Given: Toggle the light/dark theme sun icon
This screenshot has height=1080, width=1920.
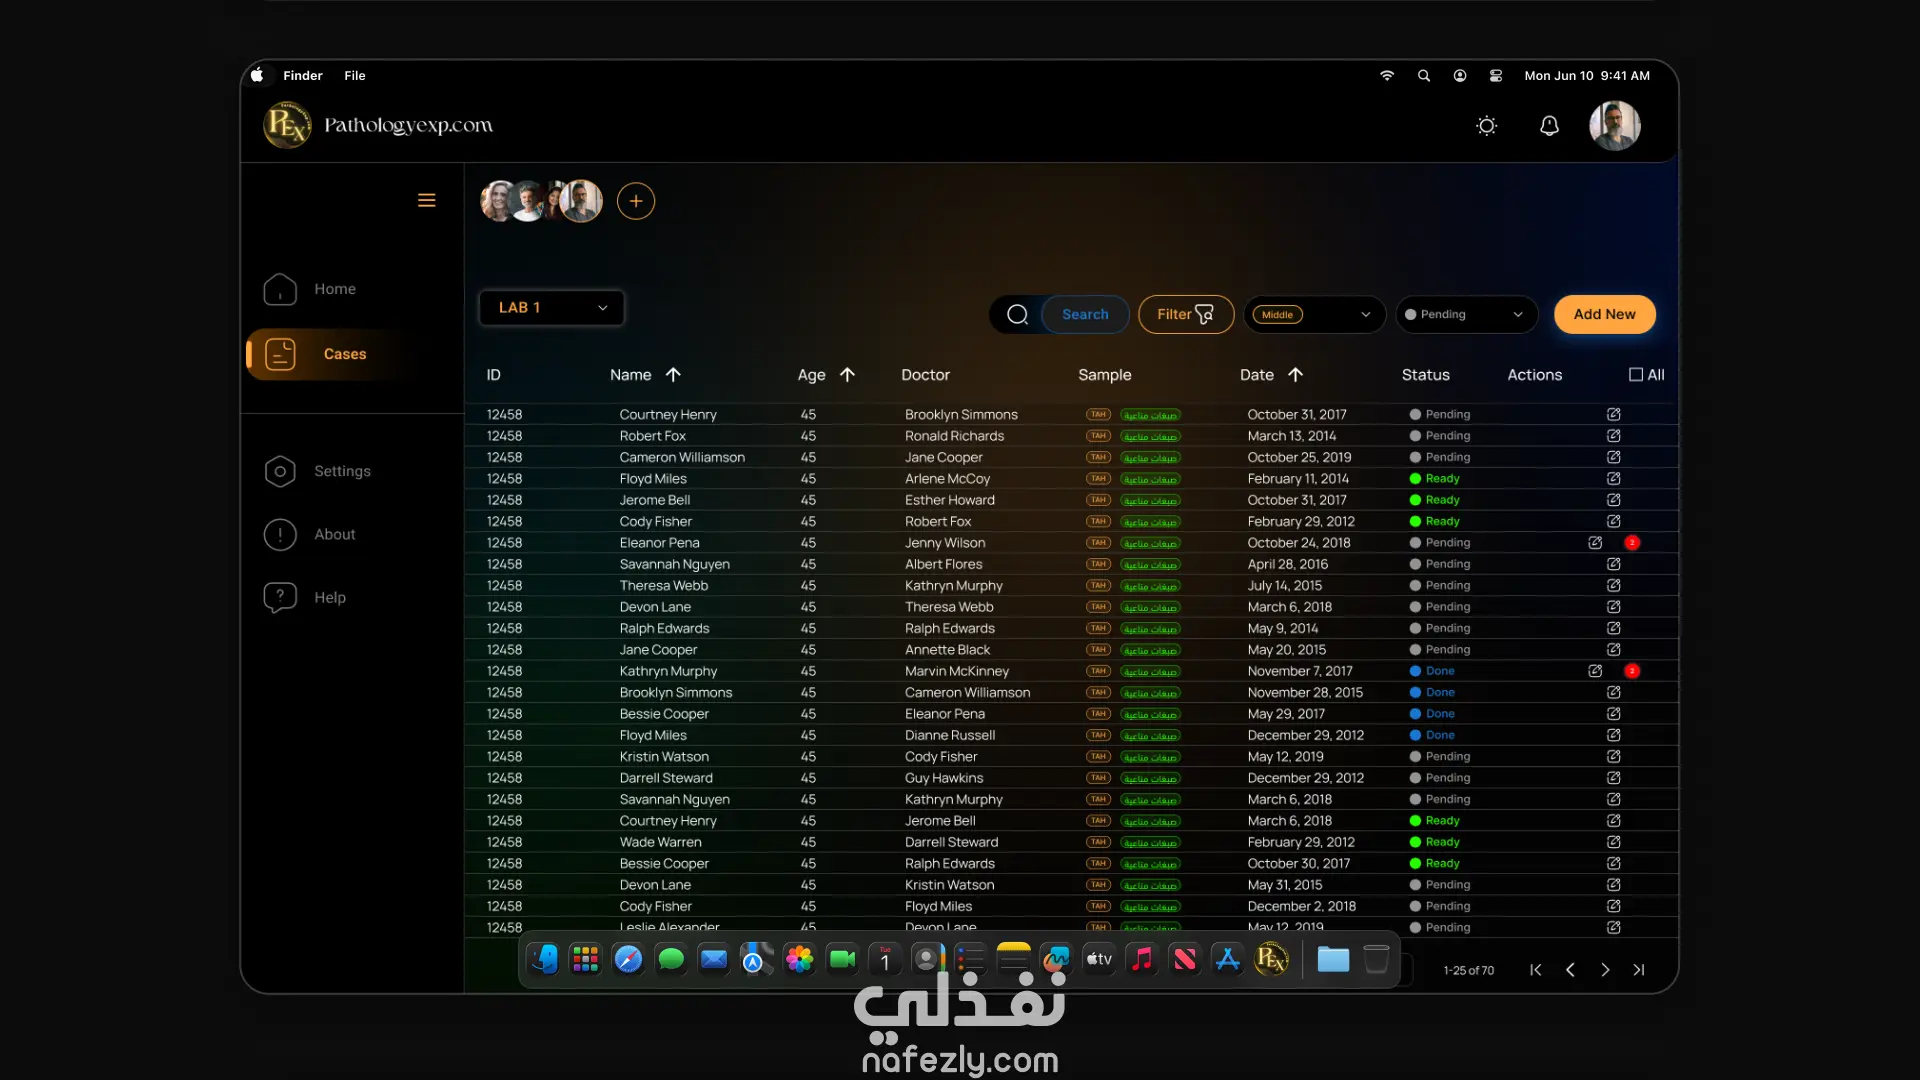Looking at the screenshot, I should [1487, 126].
